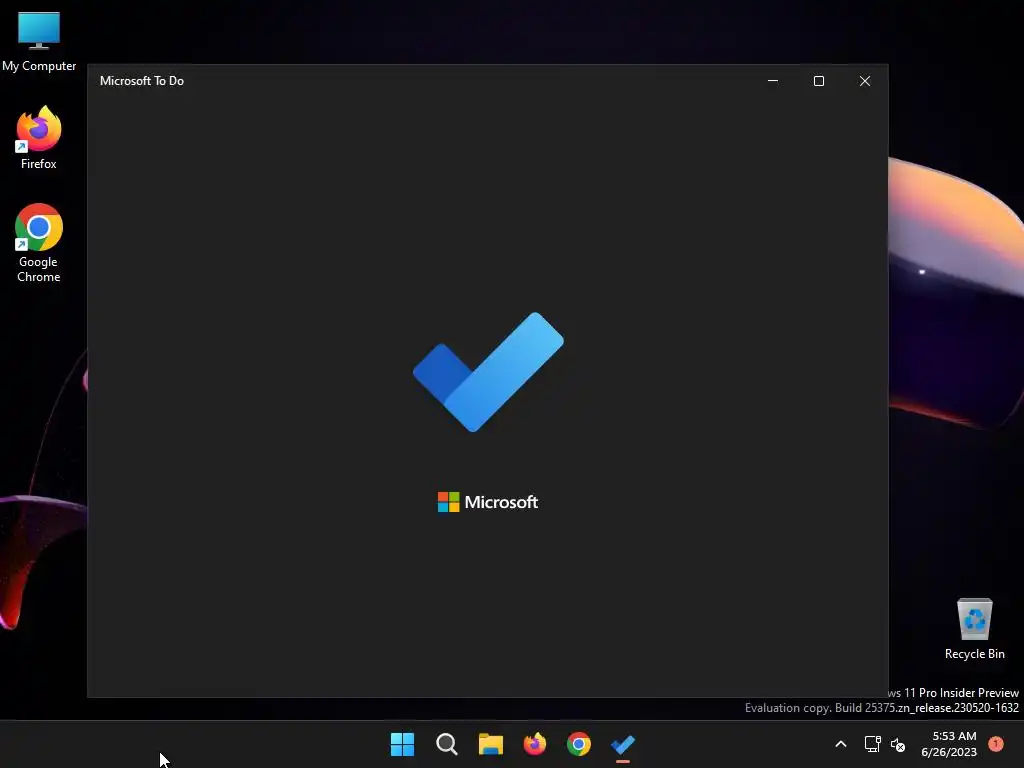
Task: Open the notification badge in the tray
Action: pos(996,744)
